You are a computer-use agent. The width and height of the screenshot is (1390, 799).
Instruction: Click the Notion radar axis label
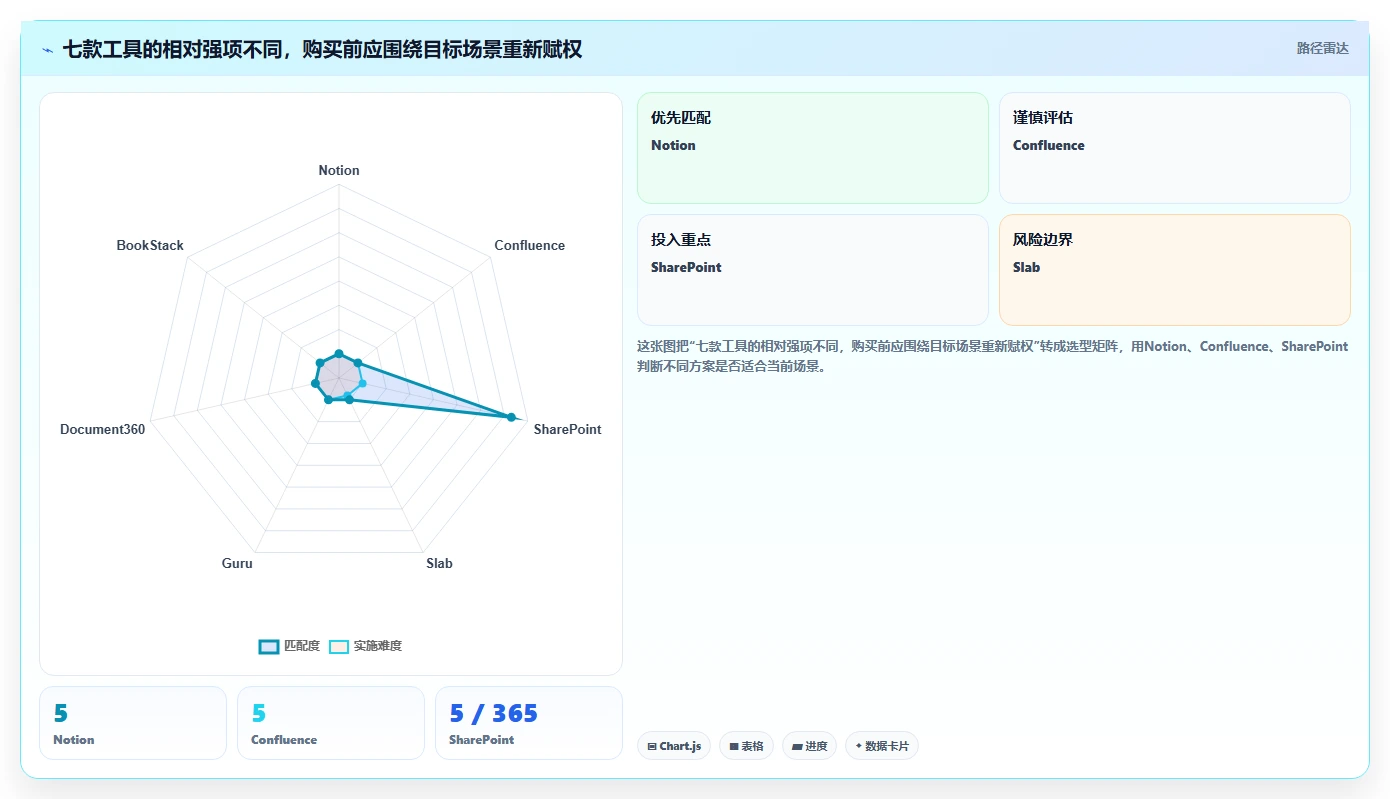tap(339, 170)
